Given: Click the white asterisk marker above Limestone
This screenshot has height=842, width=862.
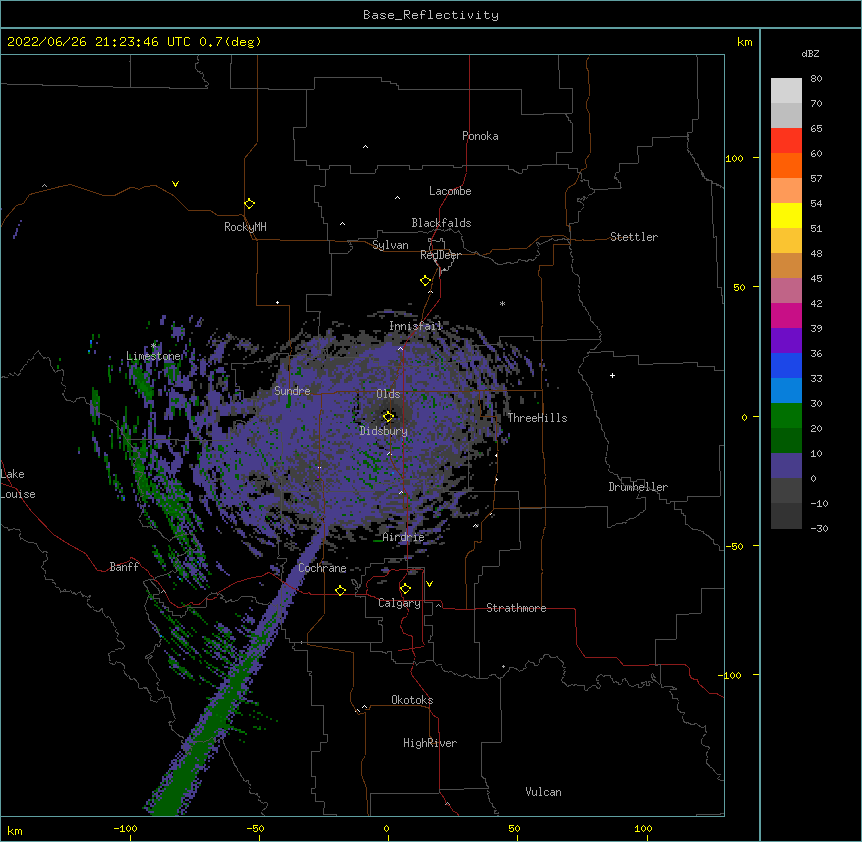Looking at the screenshot, I should (154, 345).
